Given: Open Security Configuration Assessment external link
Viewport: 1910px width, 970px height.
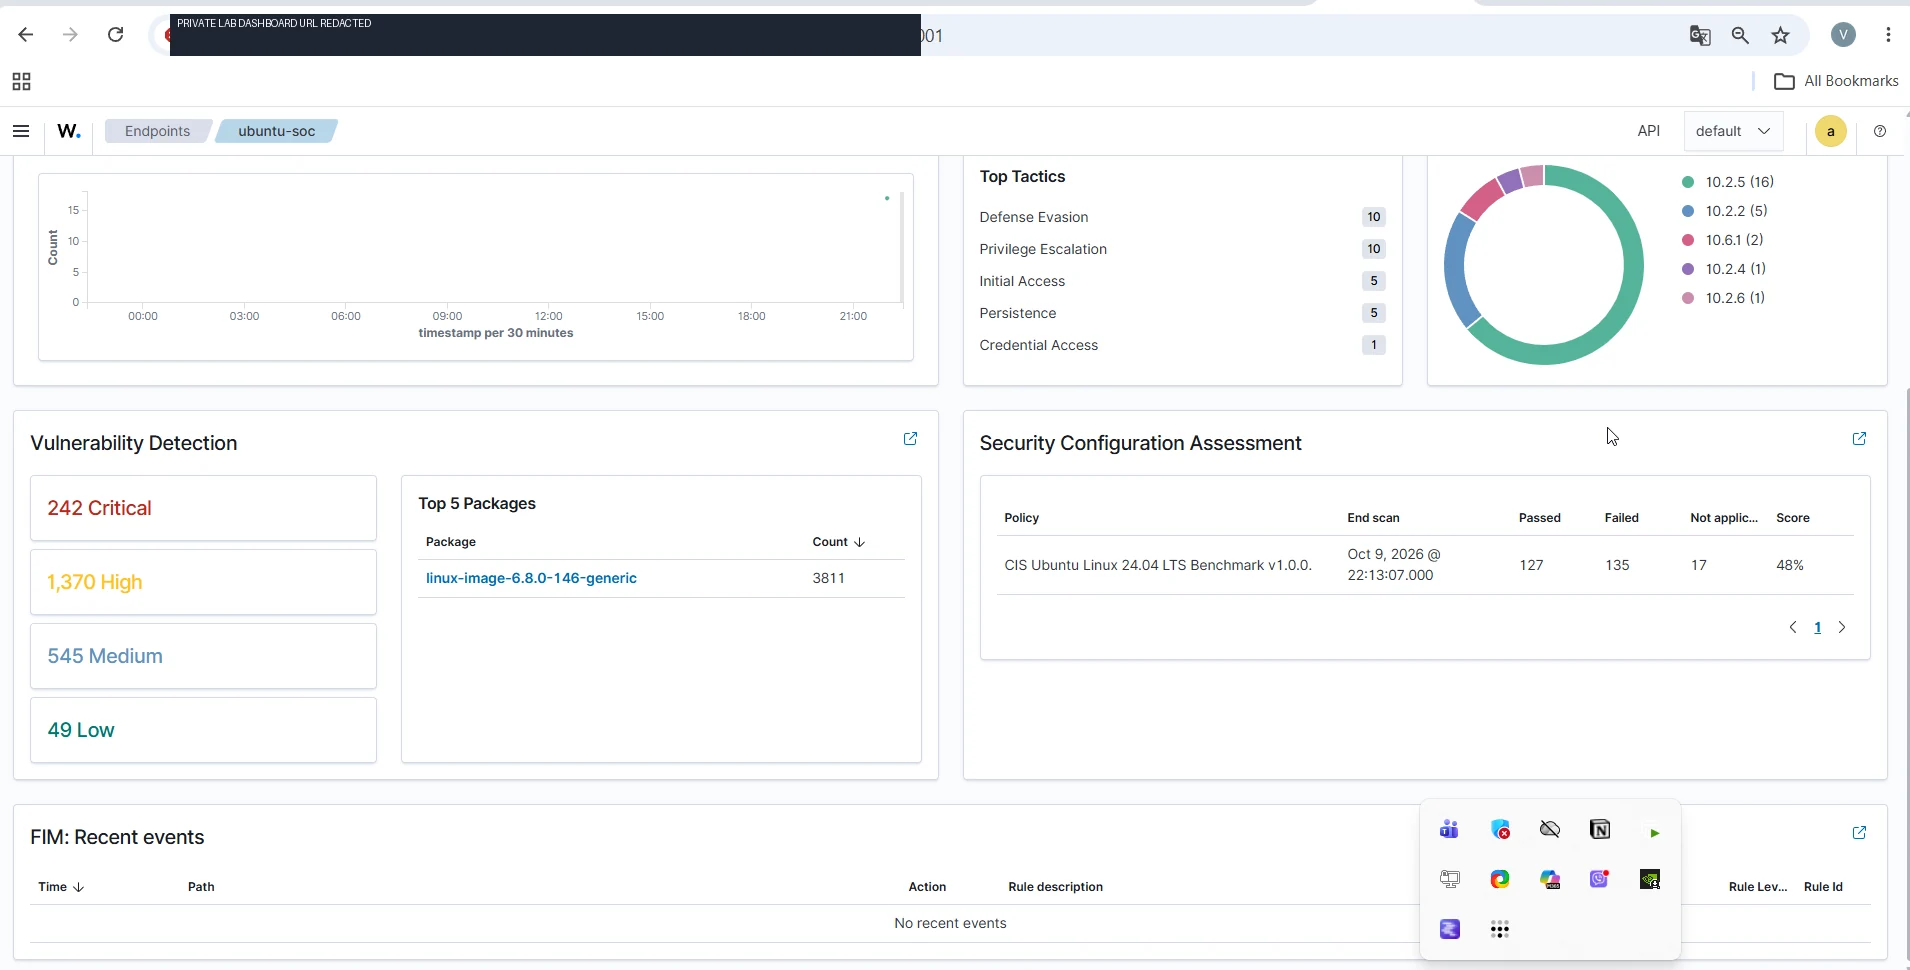Looking at the screenshot, I should coord(1859,439).
